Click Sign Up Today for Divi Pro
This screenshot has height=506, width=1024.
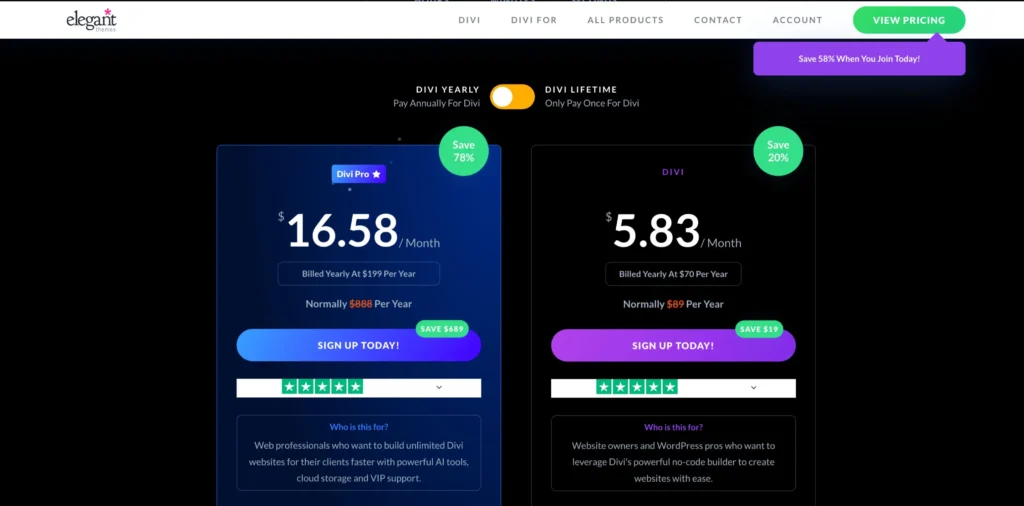359,345
